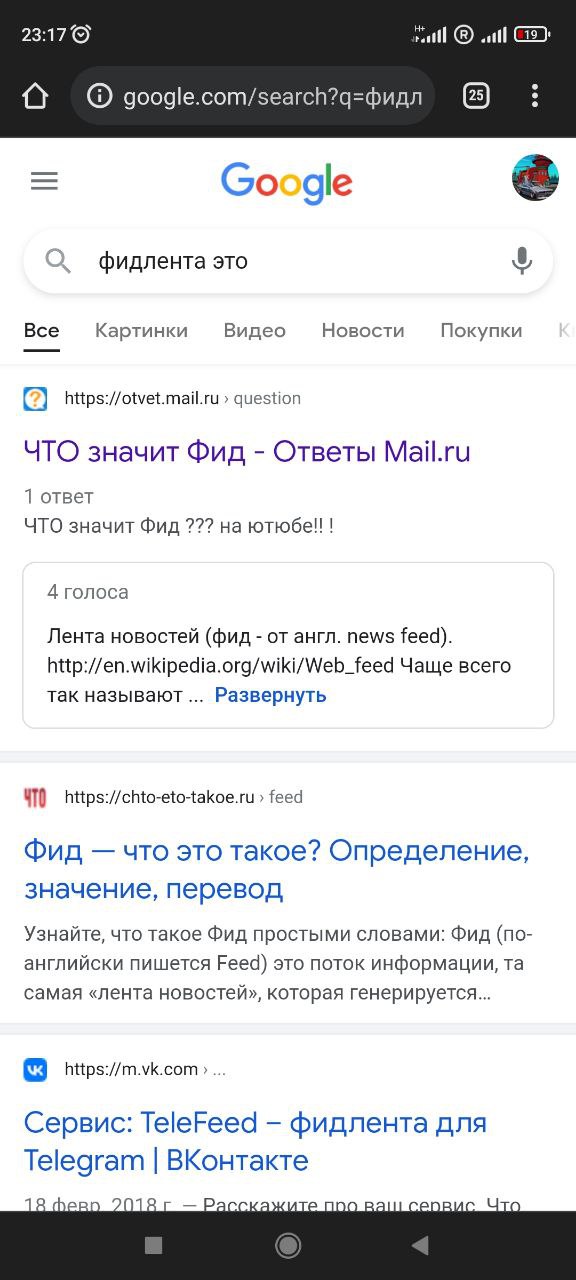The image size is (576, 1280).
Task: Open the tab switcher showing 25 tabs
Action: coord(476,96)
